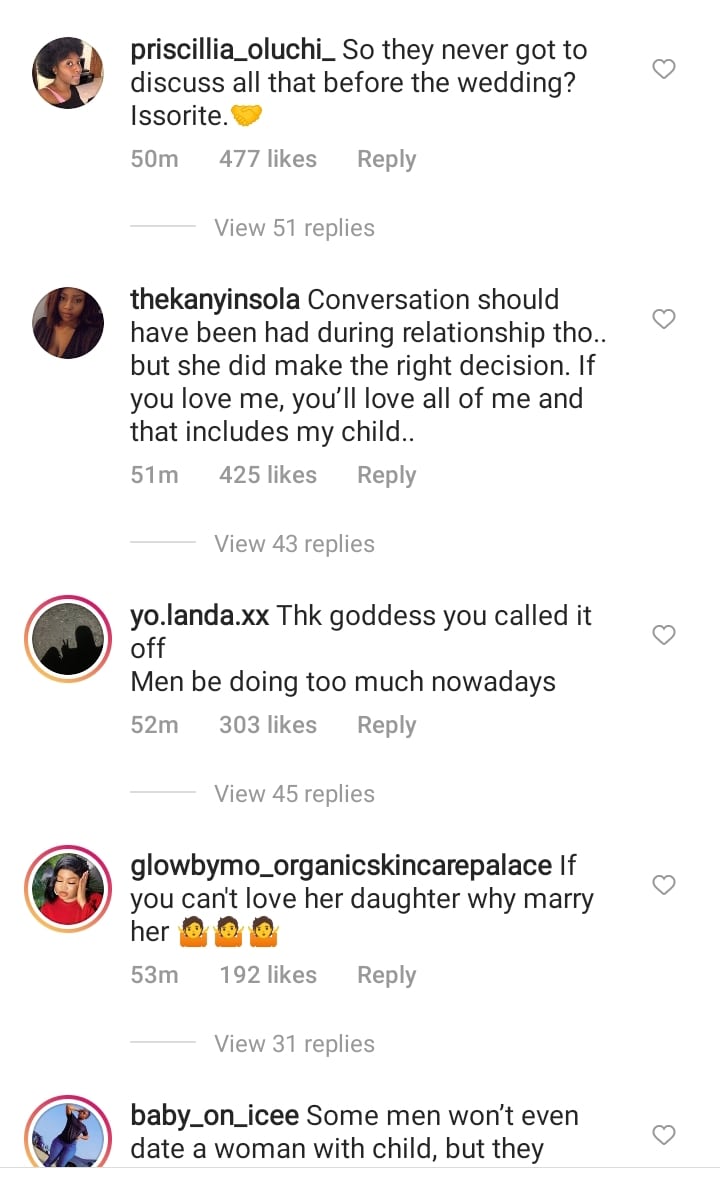720x1177 pixels.
Task: Open the 477 likes list
Action: point(267,159)
